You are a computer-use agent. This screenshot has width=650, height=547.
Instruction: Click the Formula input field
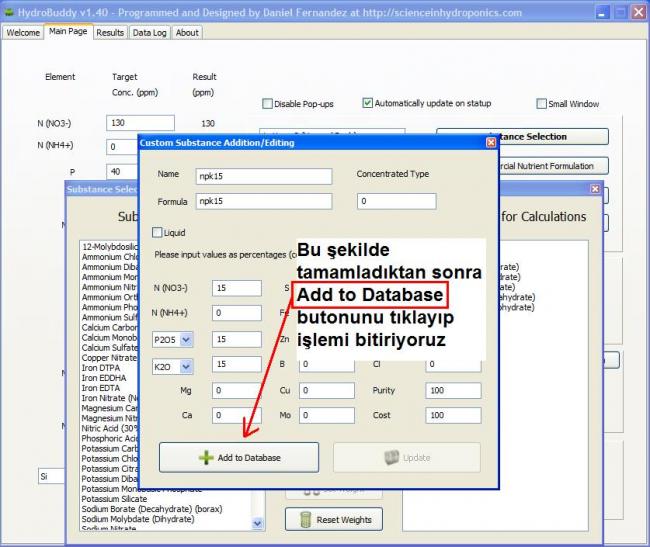pyautogui.click(x=264, y=201)
